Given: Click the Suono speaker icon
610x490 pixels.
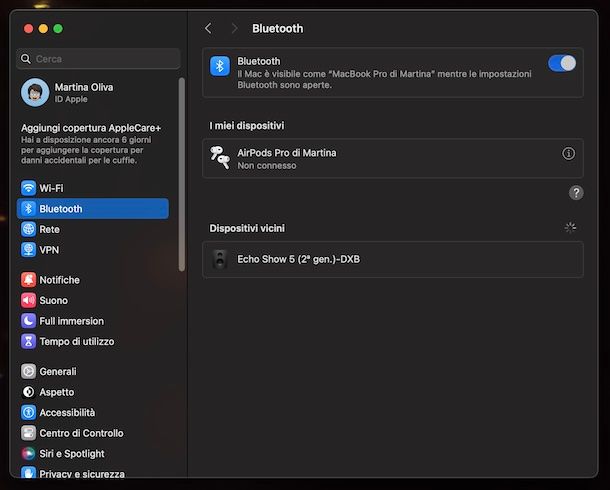Looking at the screenshot, I should (x=28, y=300).
